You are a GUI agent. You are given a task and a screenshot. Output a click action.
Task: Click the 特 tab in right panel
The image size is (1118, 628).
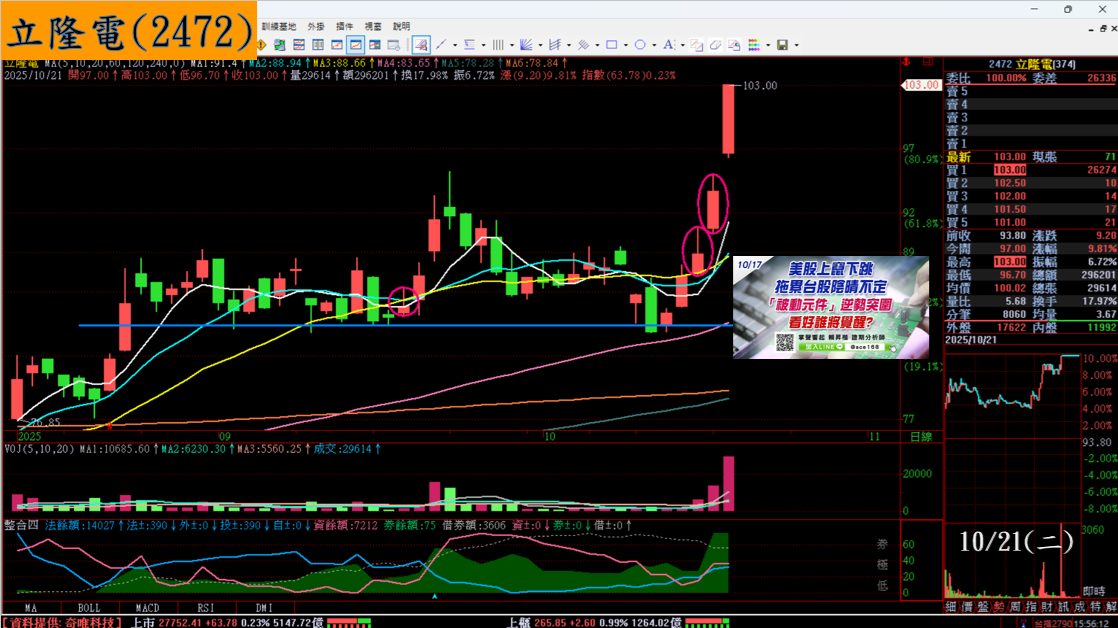pos(1096,607)
